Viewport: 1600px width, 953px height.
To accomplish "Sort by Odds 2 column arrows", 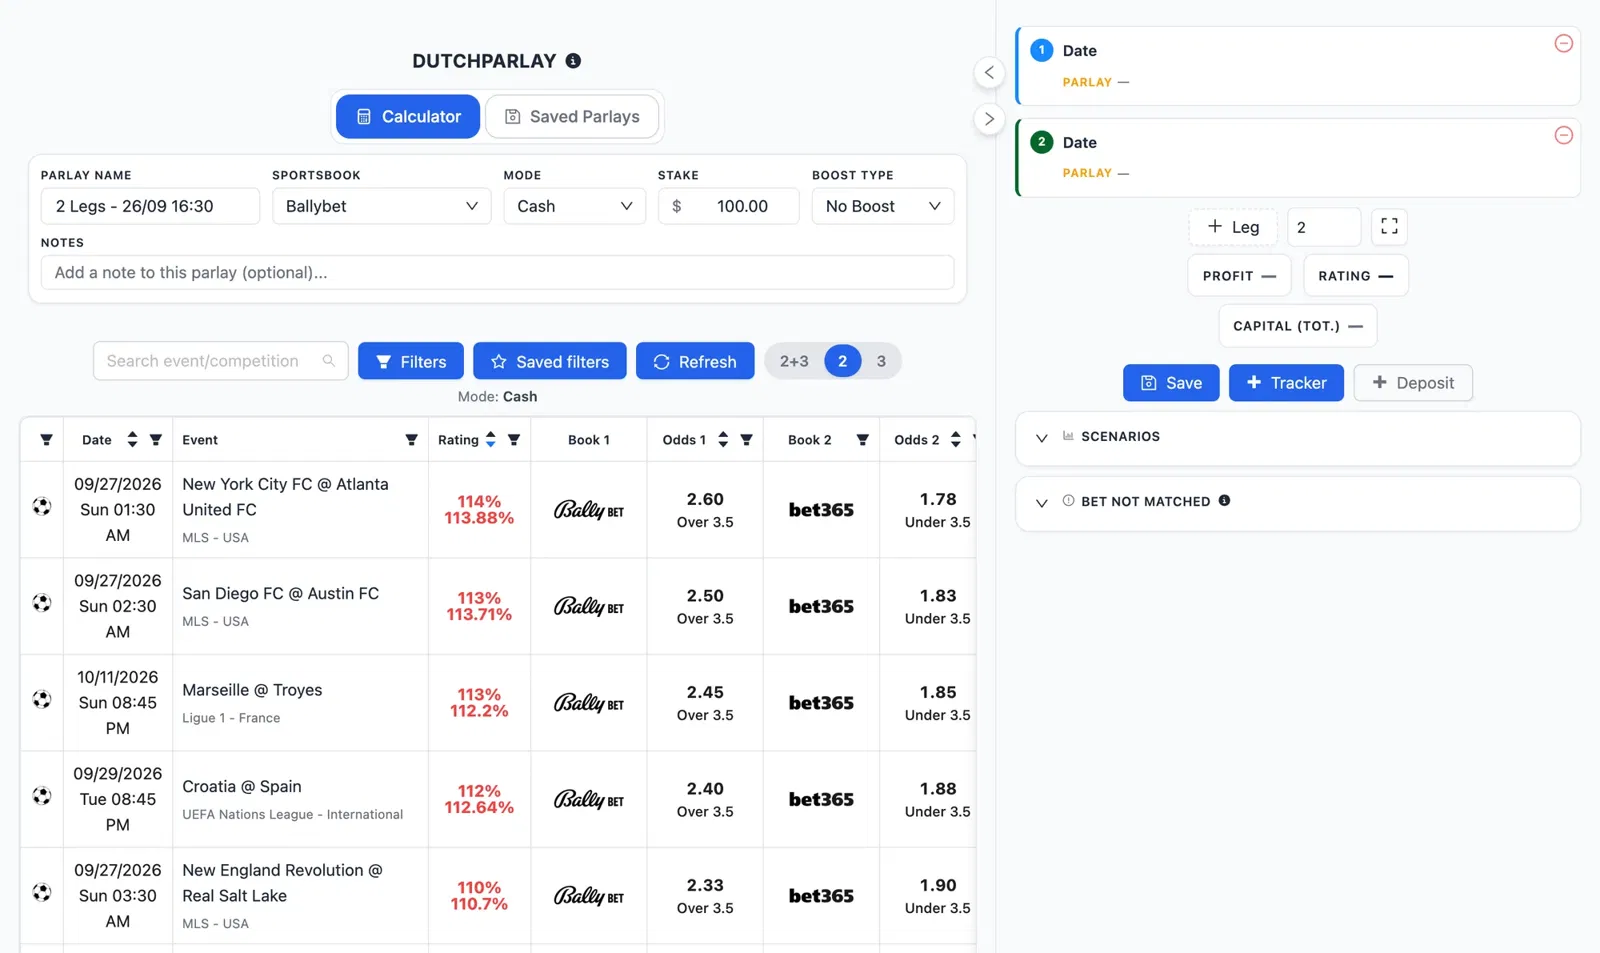I will coord(956,440).
